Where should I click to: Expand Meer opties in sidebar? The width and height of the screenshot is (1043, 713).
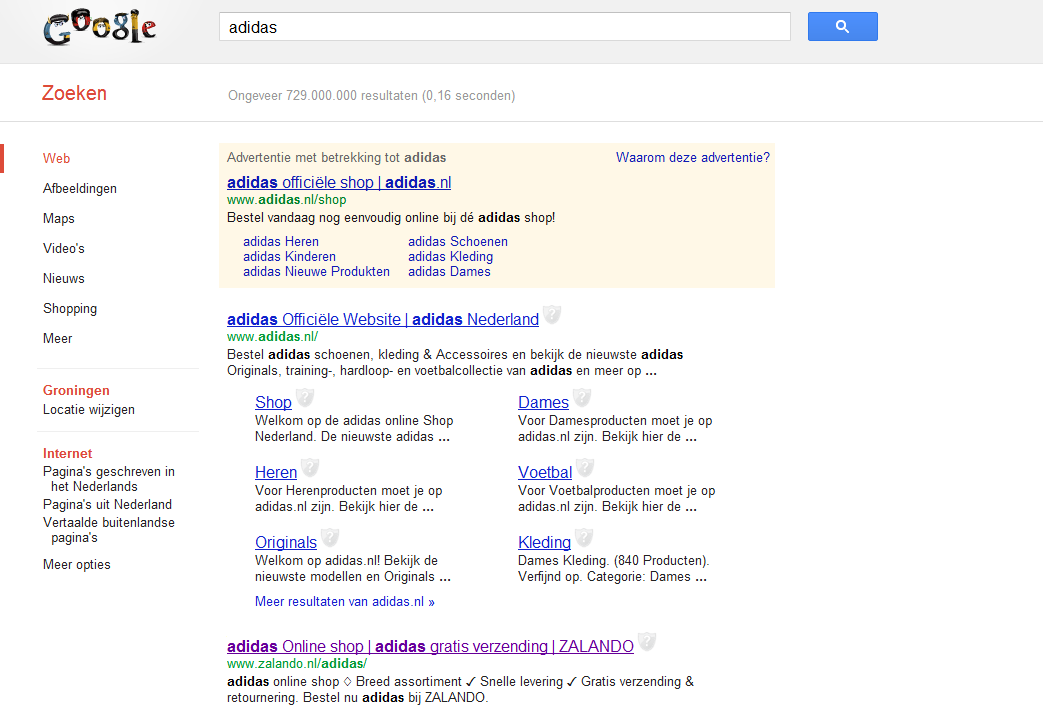pyautogui.click(x=76, y=564)
